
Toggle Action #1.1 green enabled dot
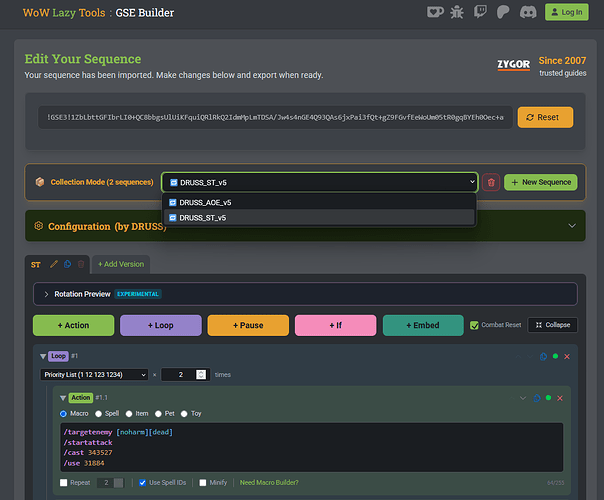coord(548,398)
